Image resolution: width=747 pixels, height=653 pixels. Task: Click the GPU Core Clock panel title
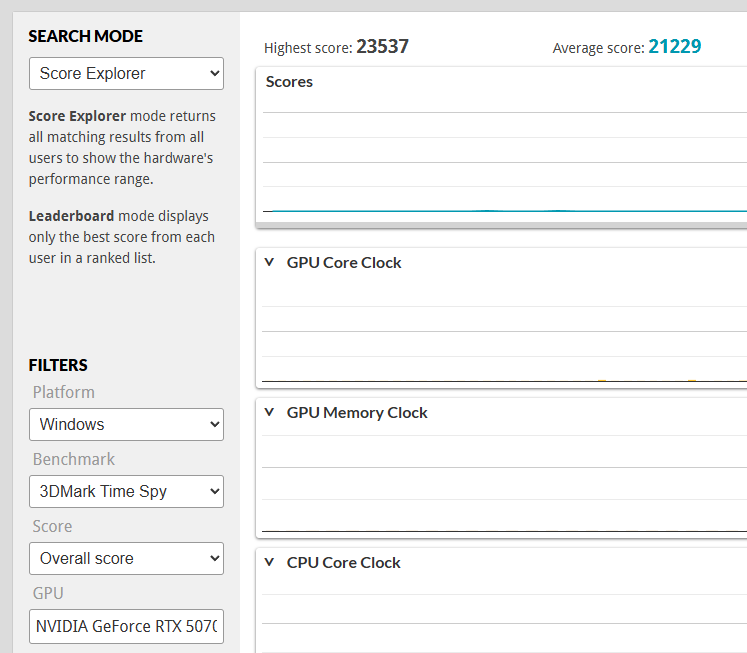coord(344,263)
